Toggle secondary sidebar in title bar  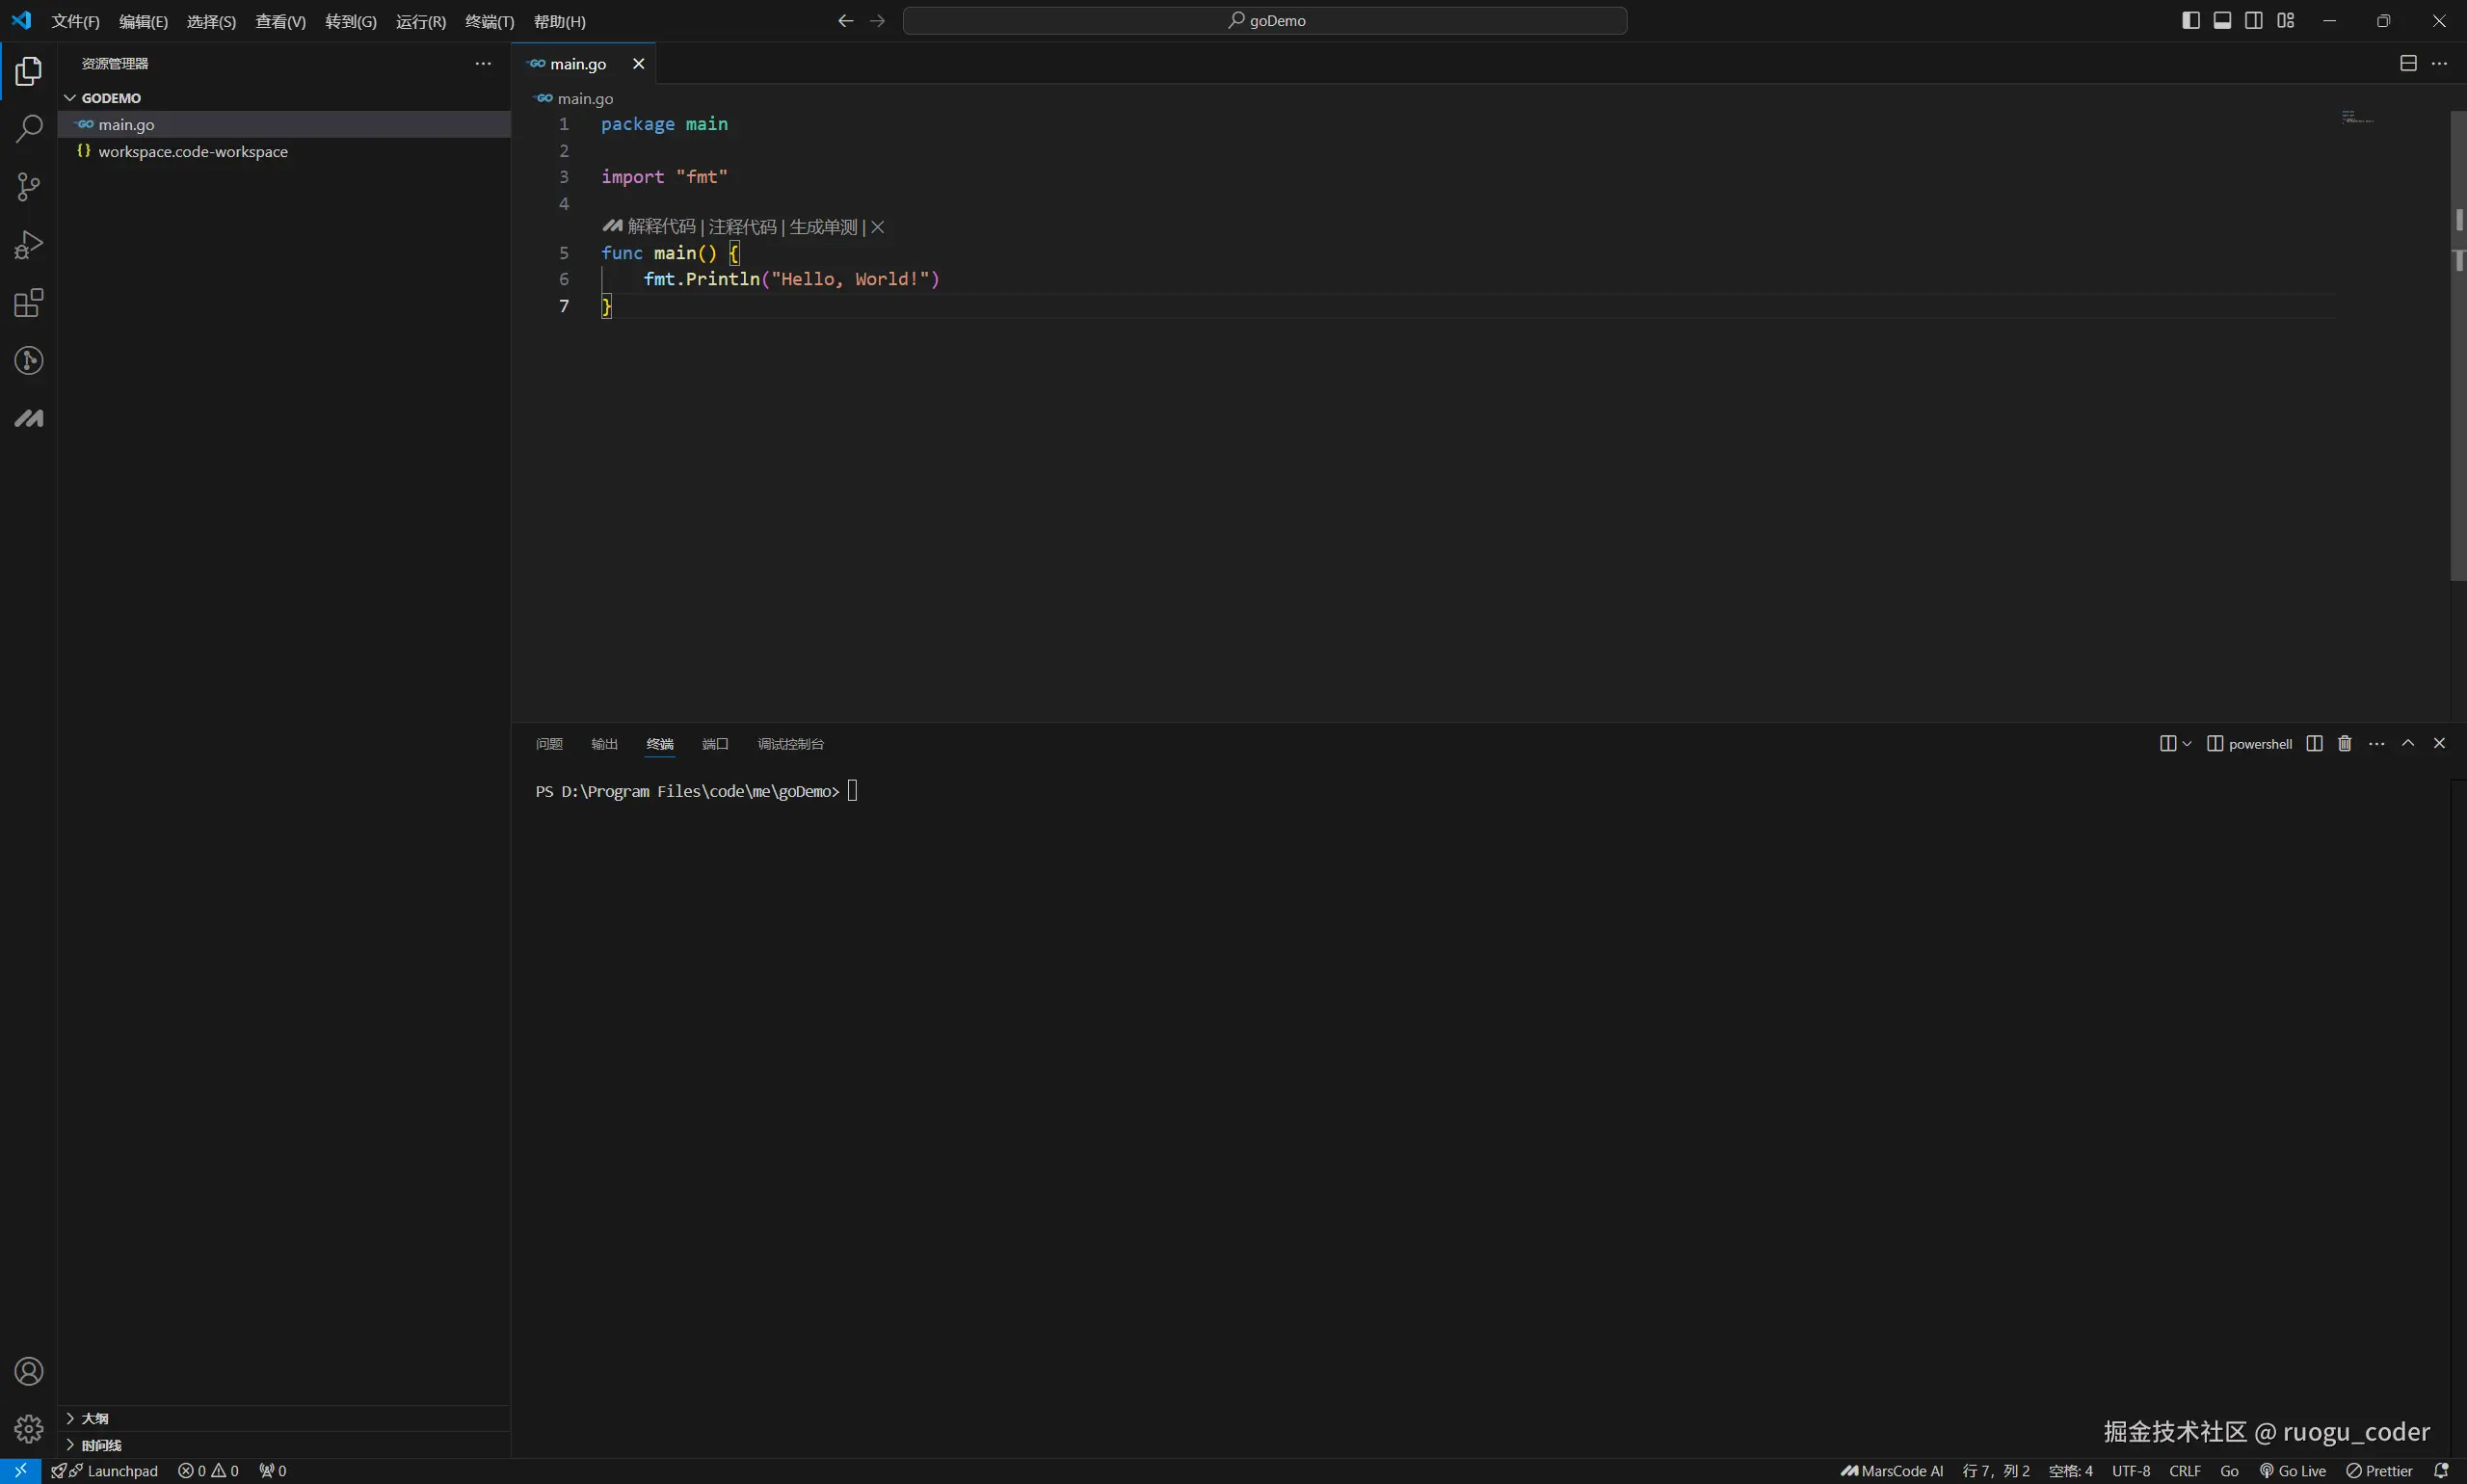tap(2253, 20)
